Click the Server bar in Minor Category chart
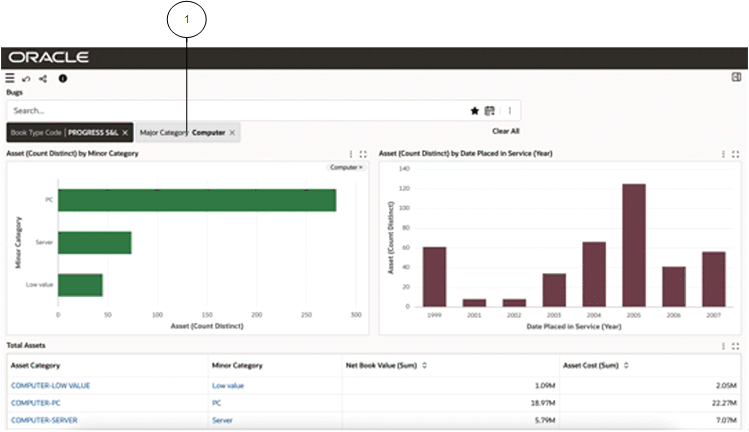The width and height of the screenshot is (749, 432). (x=95, y=242)
